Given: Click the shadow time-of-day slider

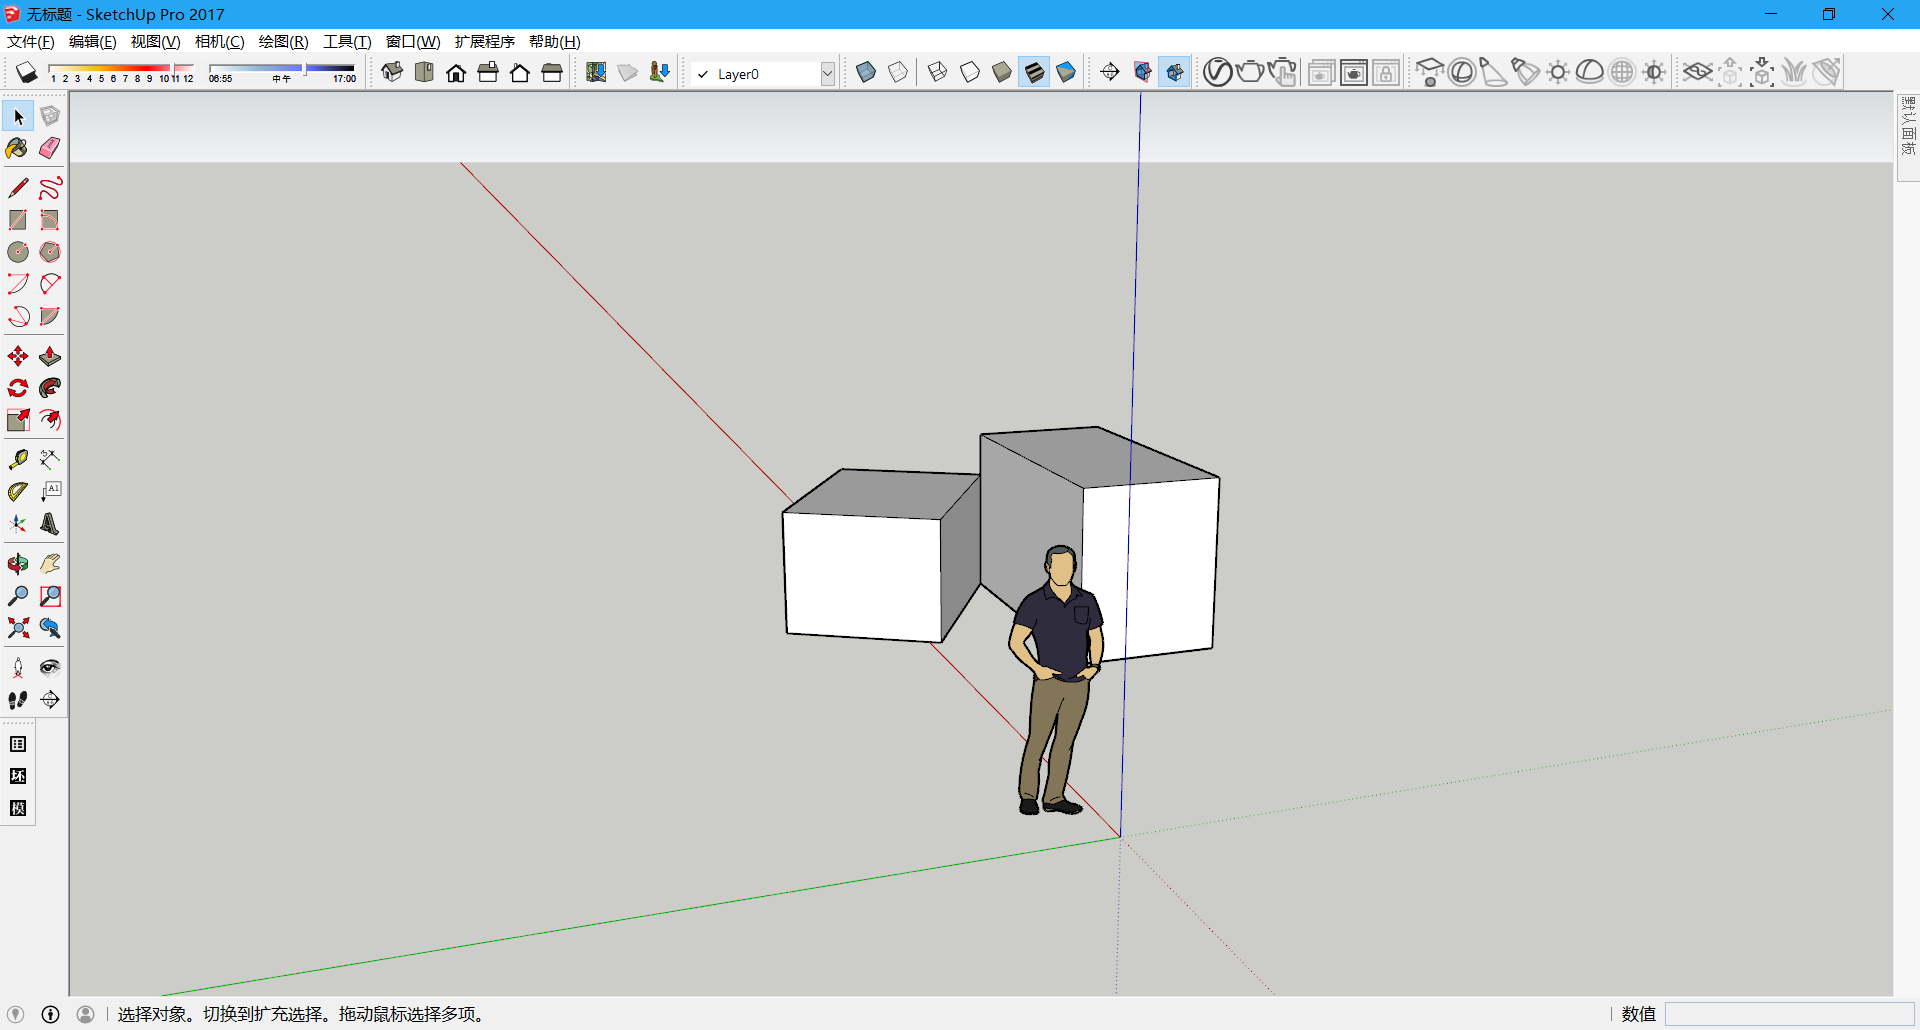Looking at the screenshot, I should point(282,69).
